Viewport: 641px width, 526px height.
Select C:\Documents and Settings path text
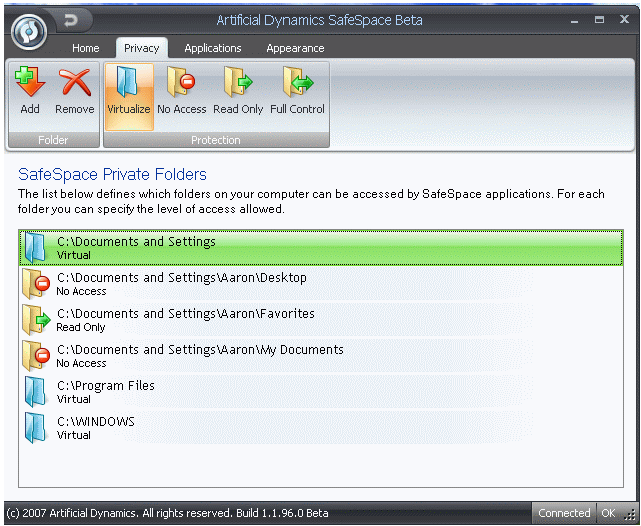pos(136,242)
